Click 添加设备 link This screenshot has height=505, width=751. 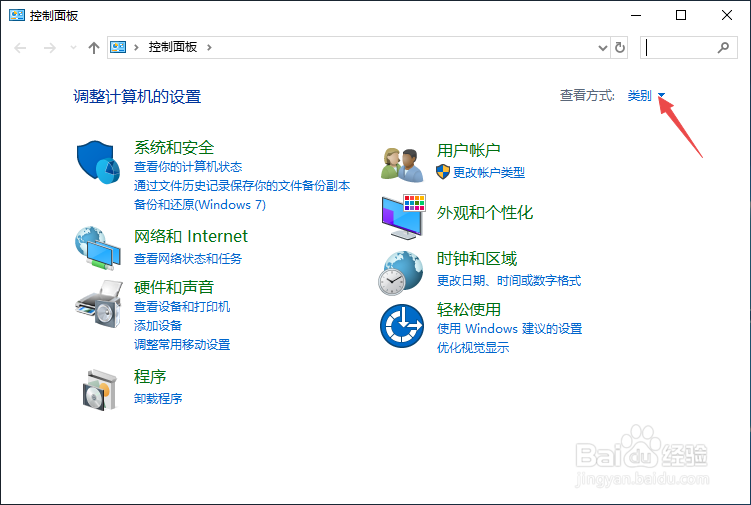tap(158, 326)
